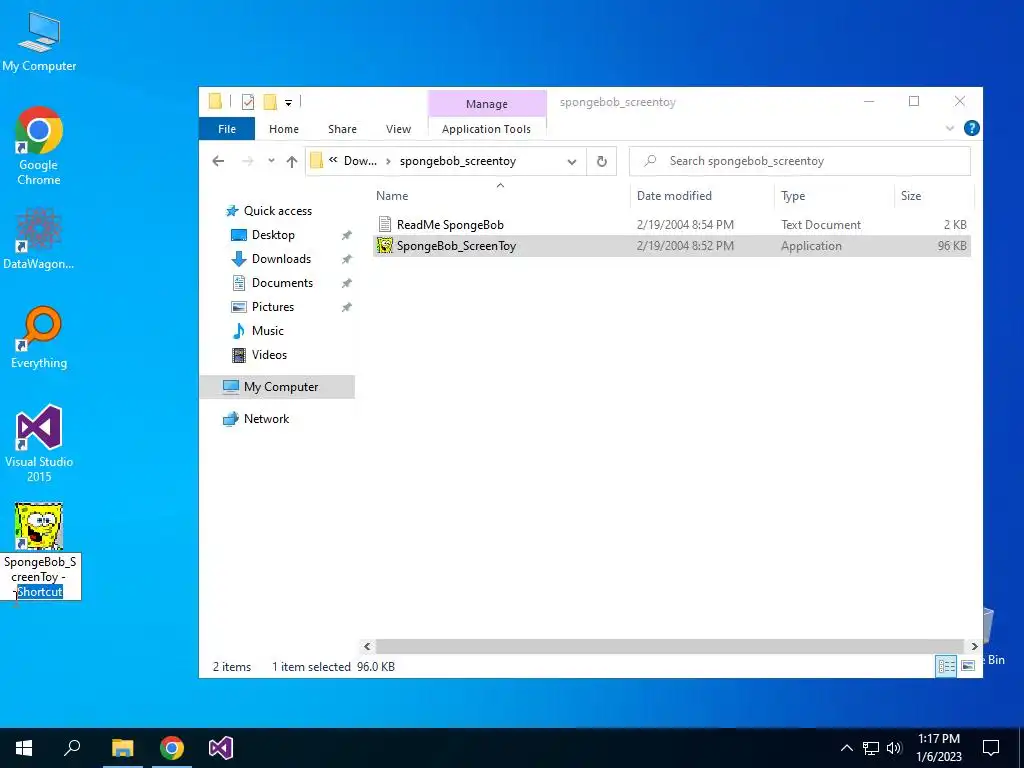Click the Visual Studio taskbar icon
The height and width of the screenshot is (768, 1024).
point(221,748)
